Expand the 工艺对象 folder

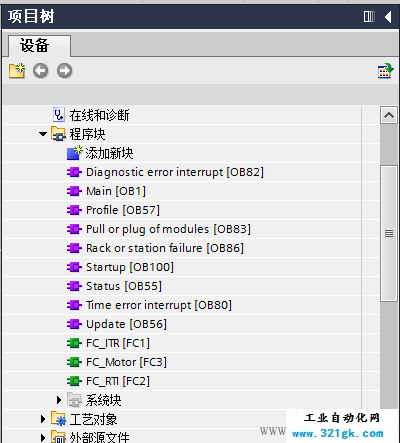point(43,419)
